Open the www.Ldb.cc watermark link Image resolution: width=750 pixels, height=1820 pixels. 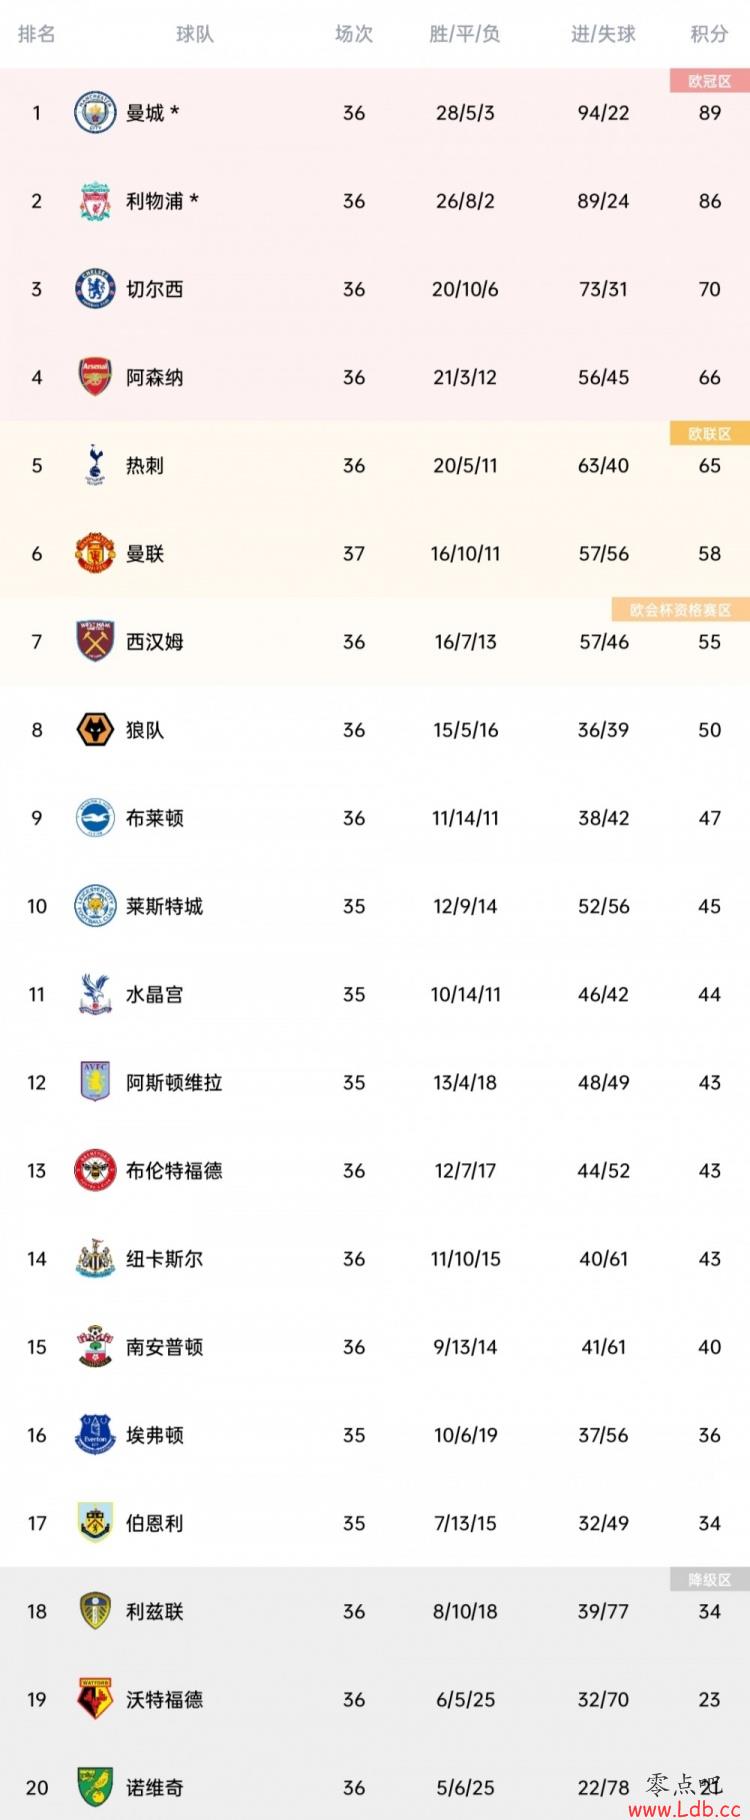[x=684, y=1809]
